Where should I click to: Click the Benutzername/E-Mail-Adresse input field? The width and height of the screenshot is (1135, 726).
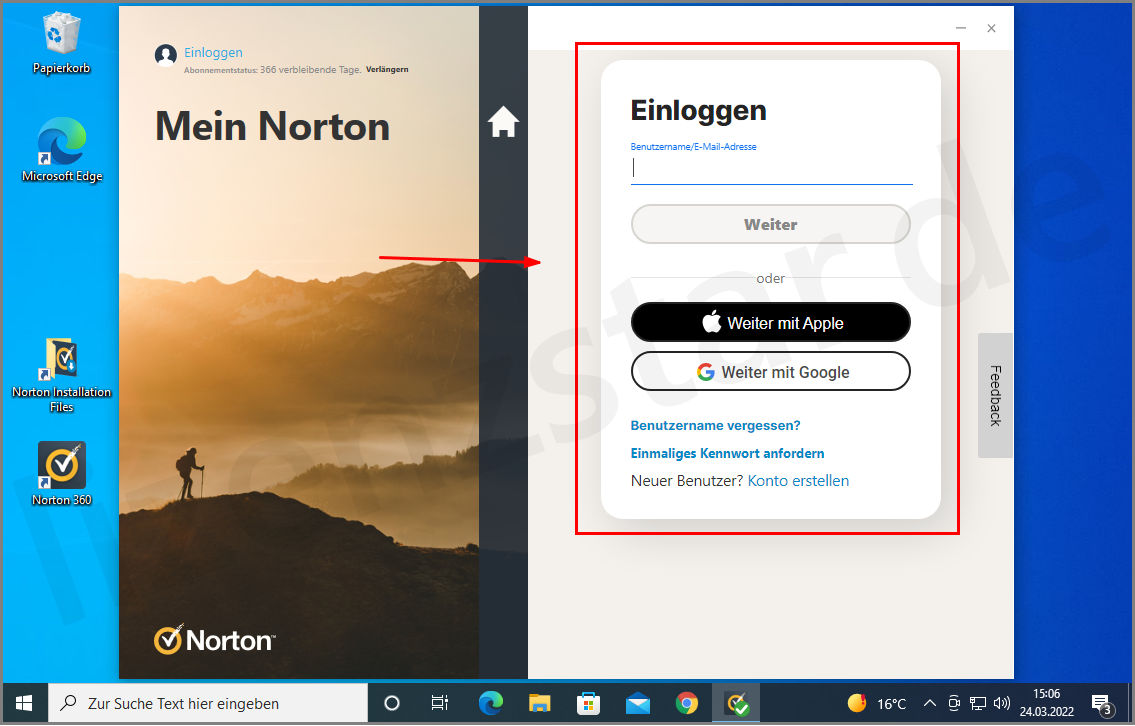point(770,168)
